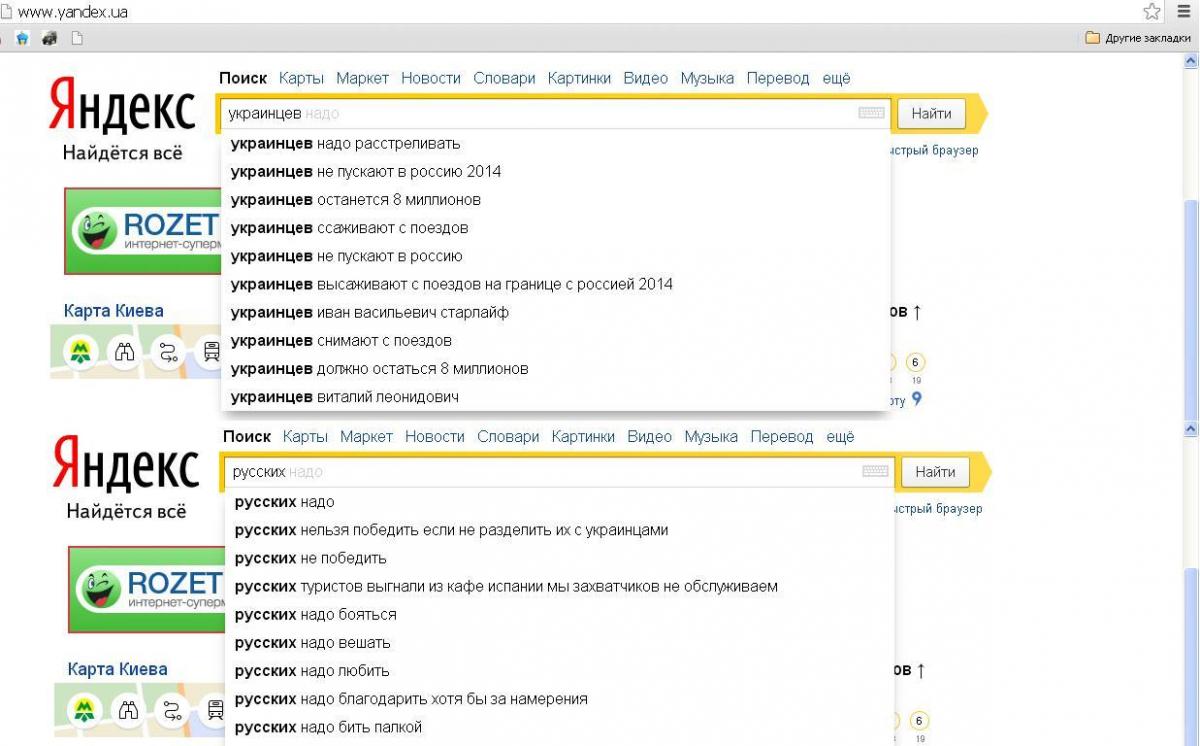Click the scrollbar arrow beside the 'русских' Поиск tab
Screen dimensions: 1200x746
click(x=1191, y=428)
